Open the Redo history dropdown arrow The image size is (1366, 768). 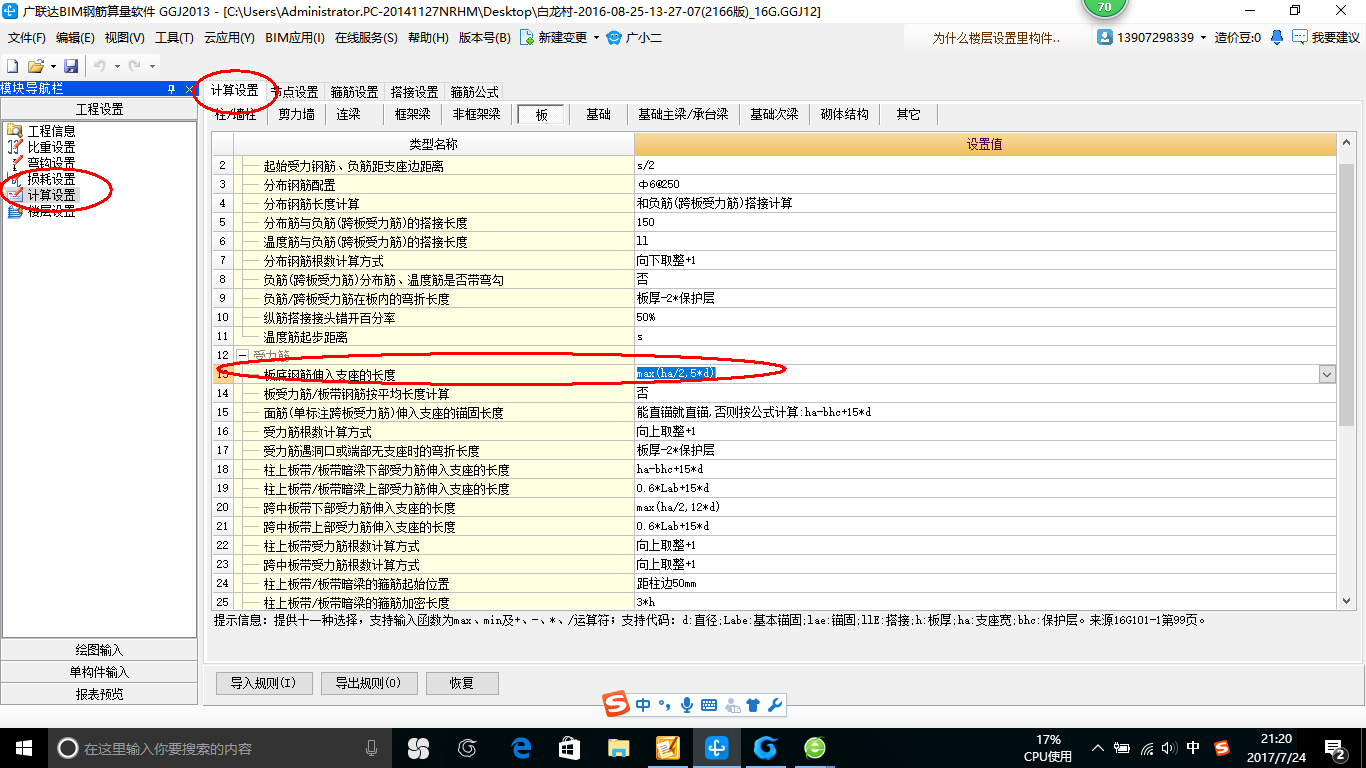[x=151, y=66]
